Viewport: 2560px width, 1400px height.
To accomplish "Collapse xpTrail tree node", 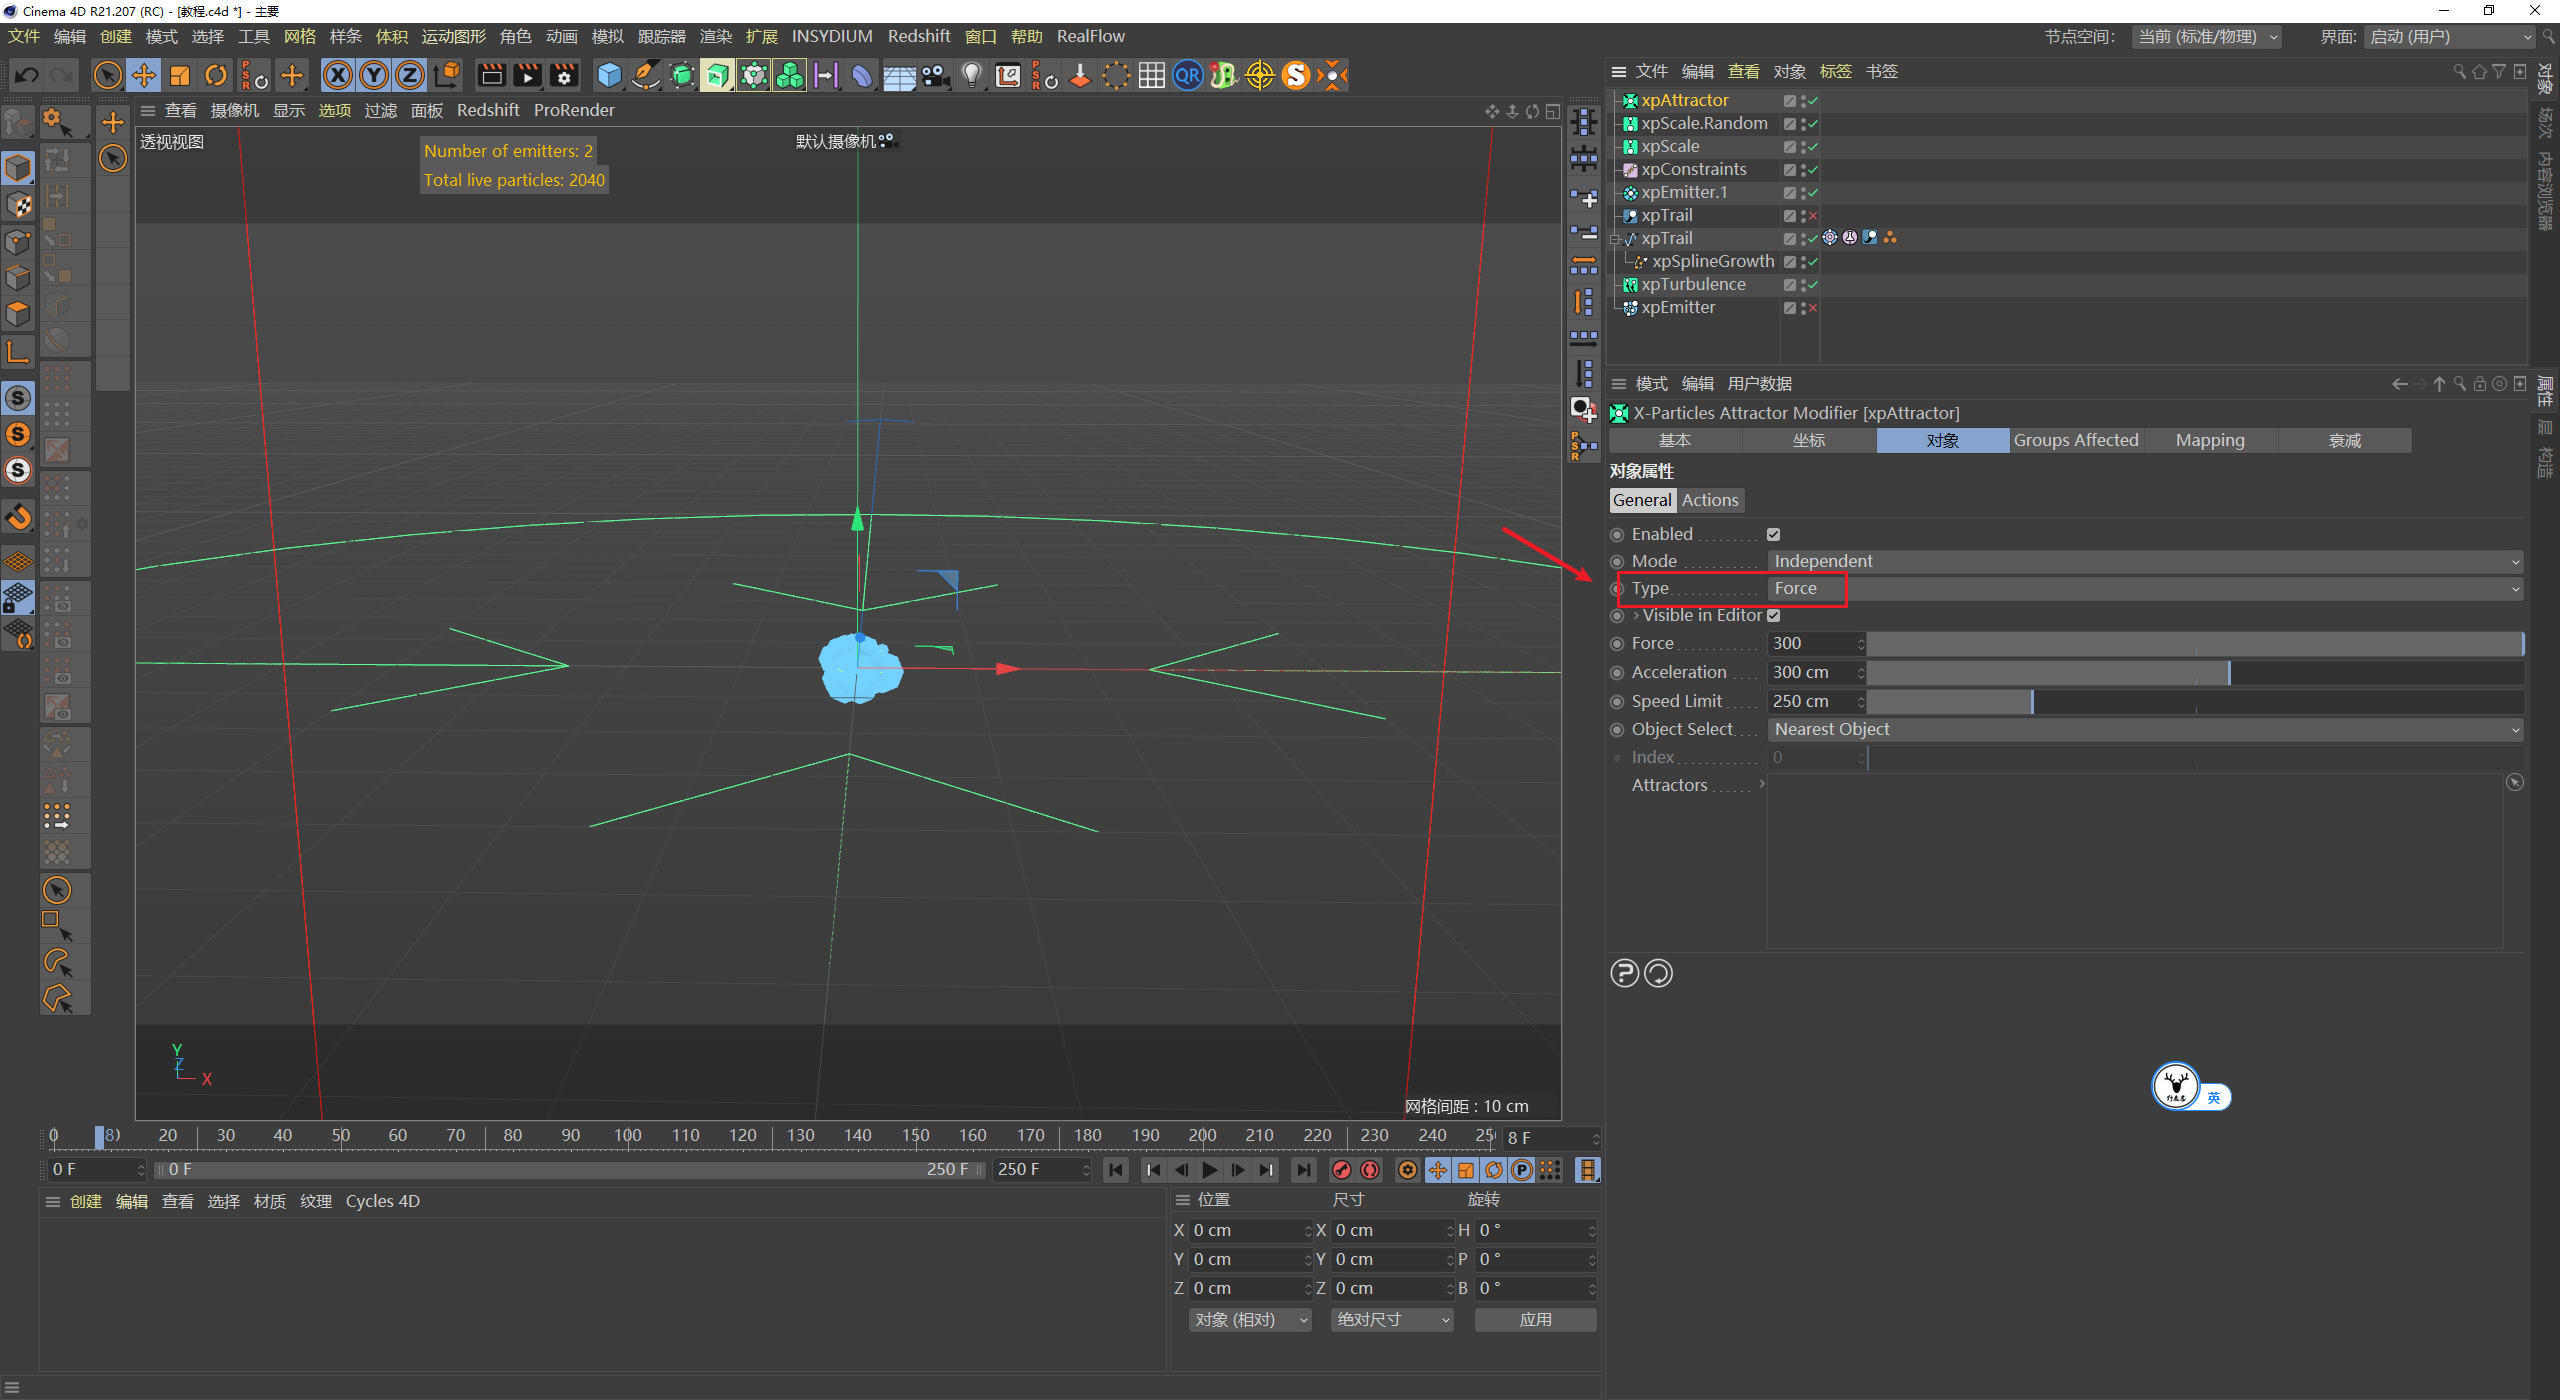I will [1615, 239].
